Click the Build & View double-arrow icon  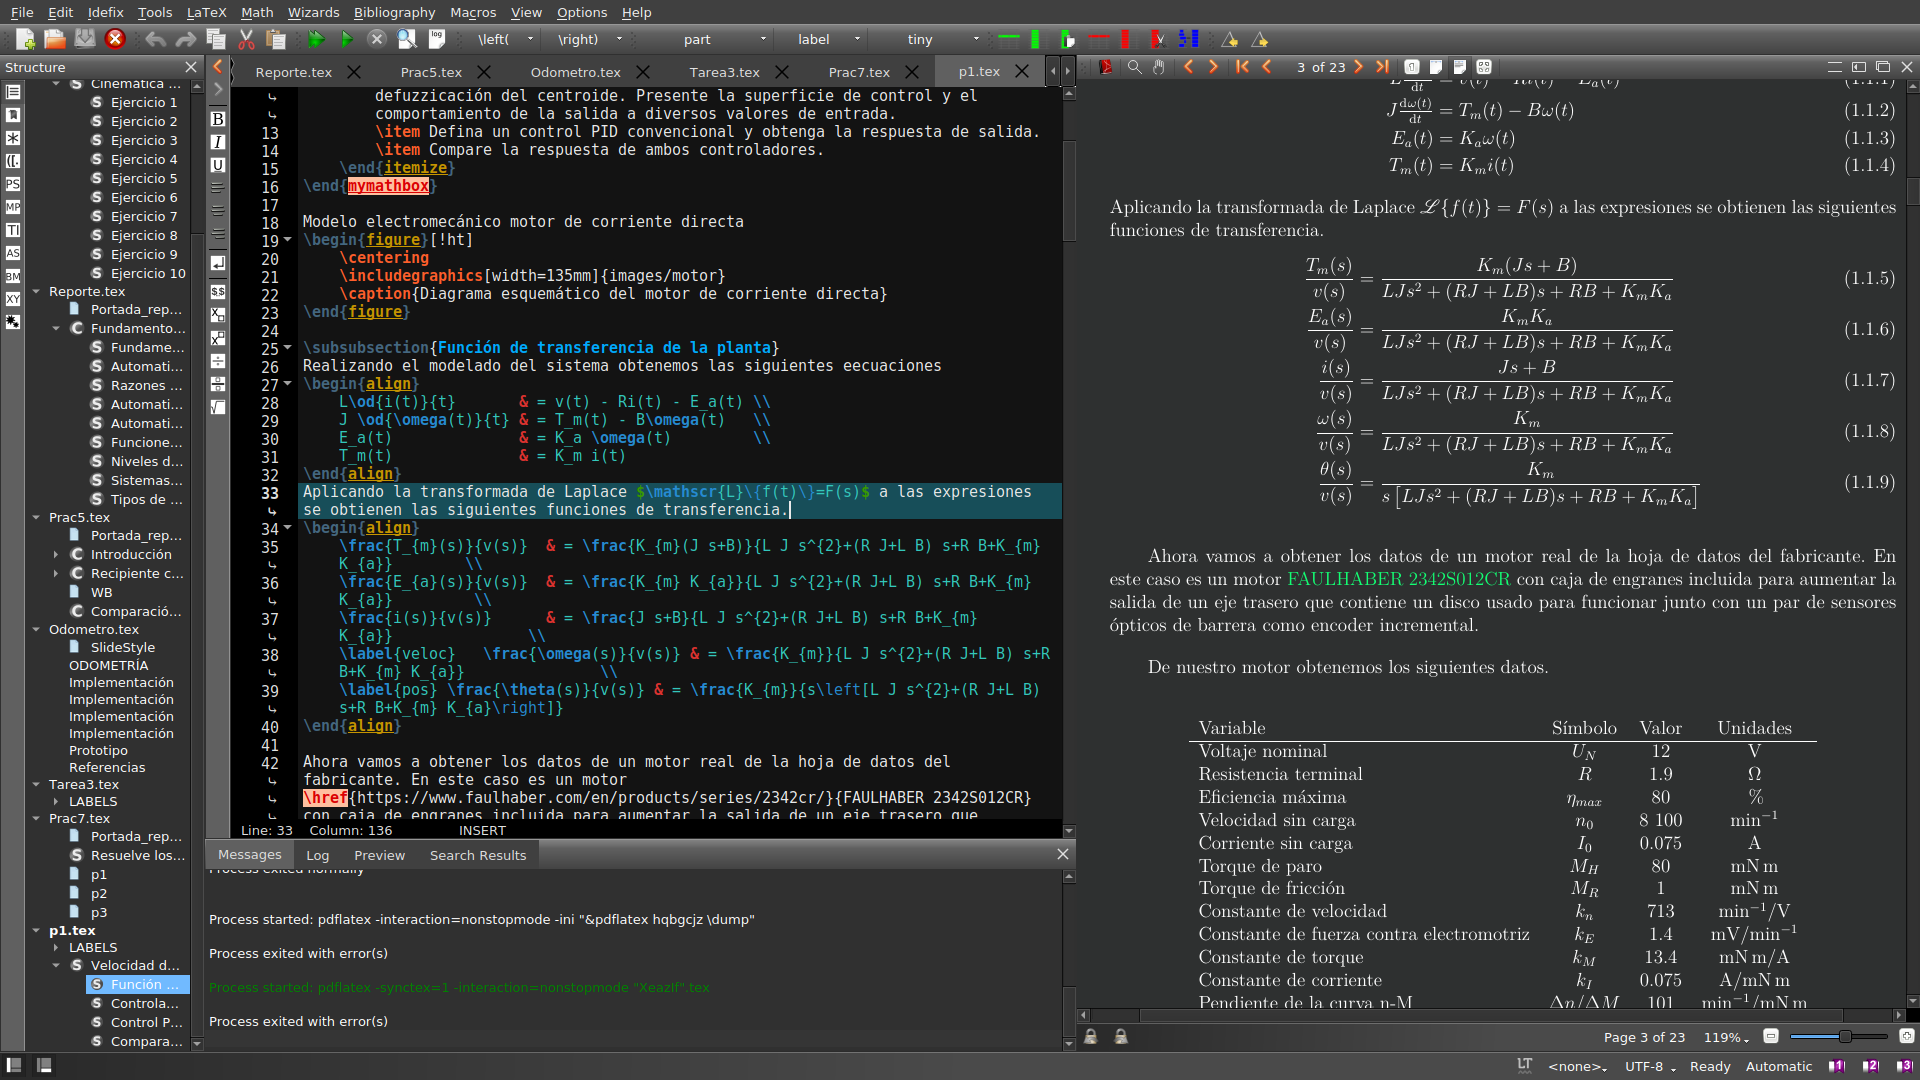(x=316, y=39)
